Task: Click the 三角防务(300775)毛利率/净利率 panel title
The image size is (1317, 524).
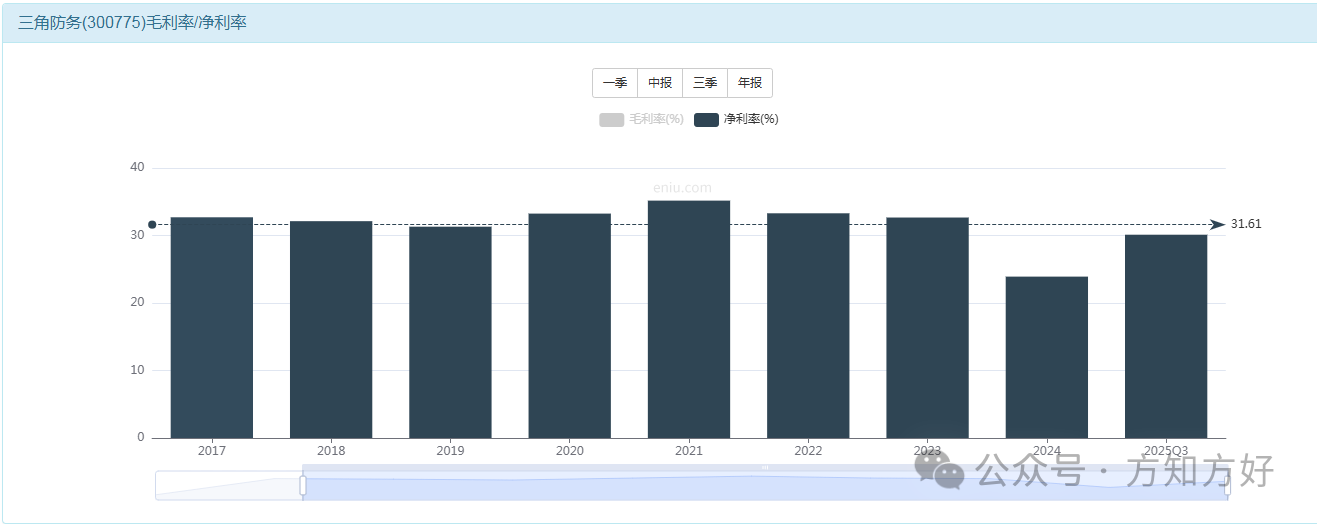Action: (x=132, y=23)
